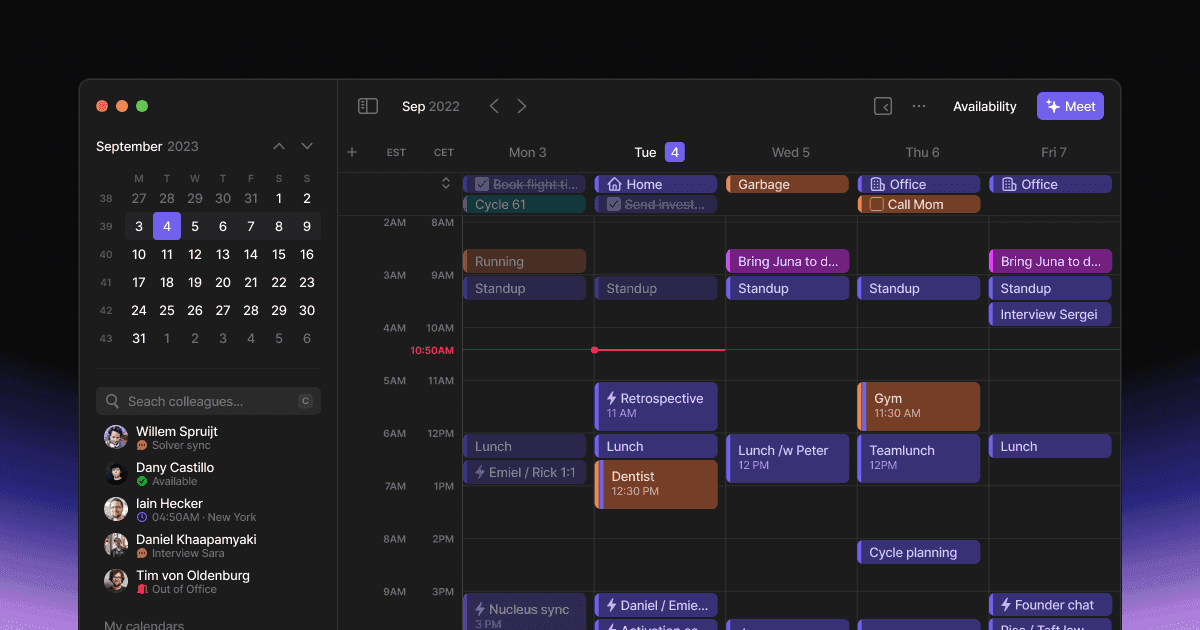The image size is (1200, 630).
Task: Open the three-dot more options menu
Action: pos(919,106)
